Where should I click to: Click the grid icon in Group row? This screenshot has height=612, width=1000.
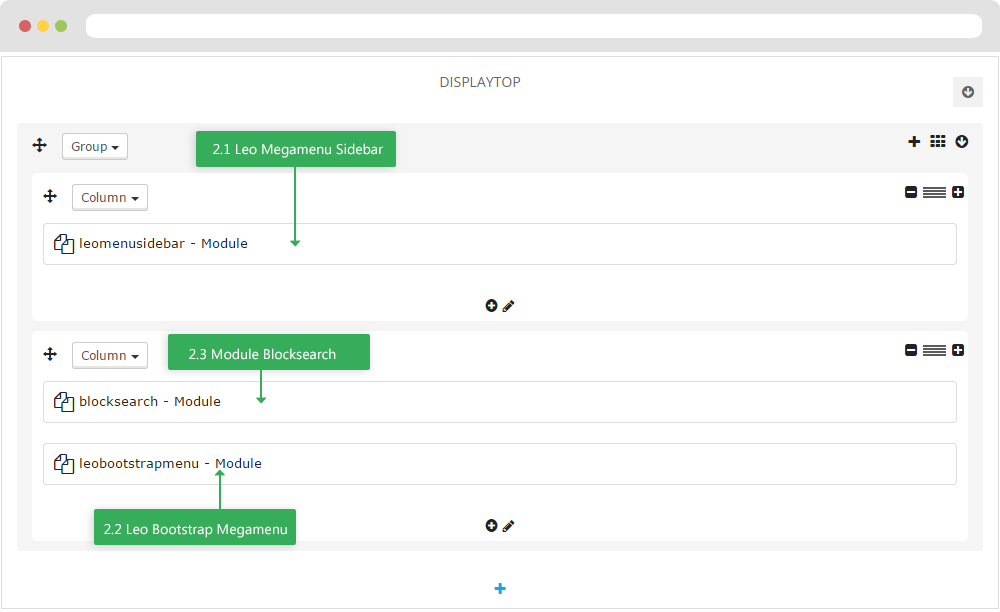[x=938, y=142]
